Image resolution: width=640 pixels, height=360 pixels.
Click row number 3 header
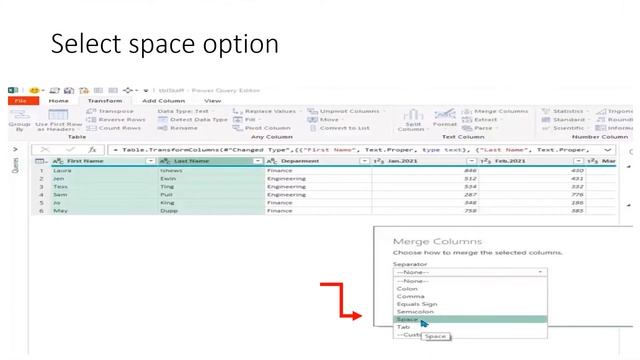[x=41, y=187]
